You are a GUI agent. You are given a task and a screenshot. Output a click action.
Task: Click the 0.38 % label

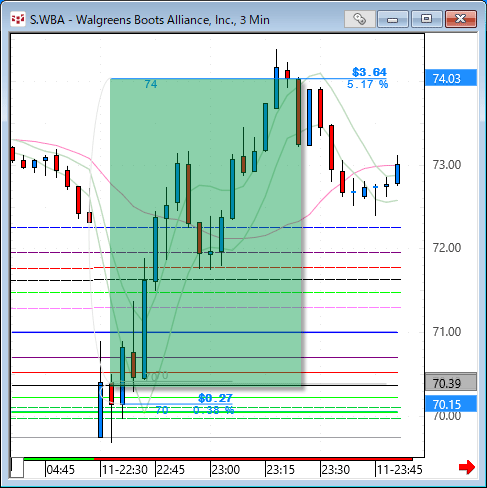[214, 410]
